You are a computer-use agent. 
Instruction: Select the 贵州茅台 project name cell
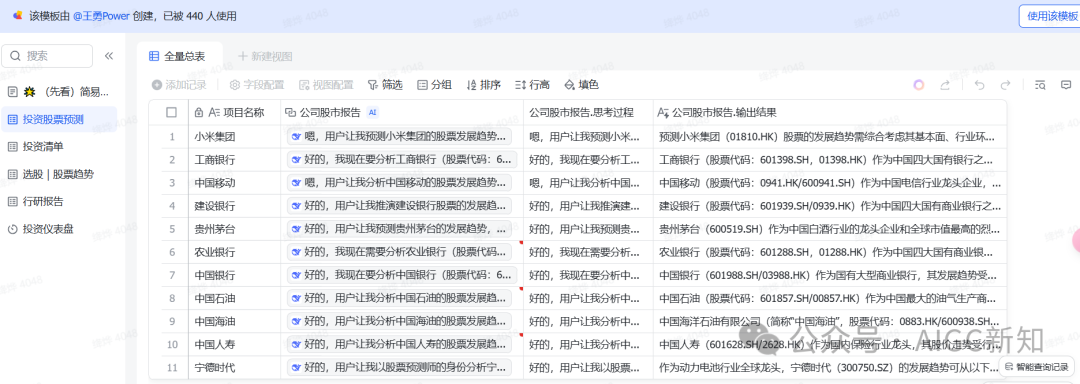234,228
